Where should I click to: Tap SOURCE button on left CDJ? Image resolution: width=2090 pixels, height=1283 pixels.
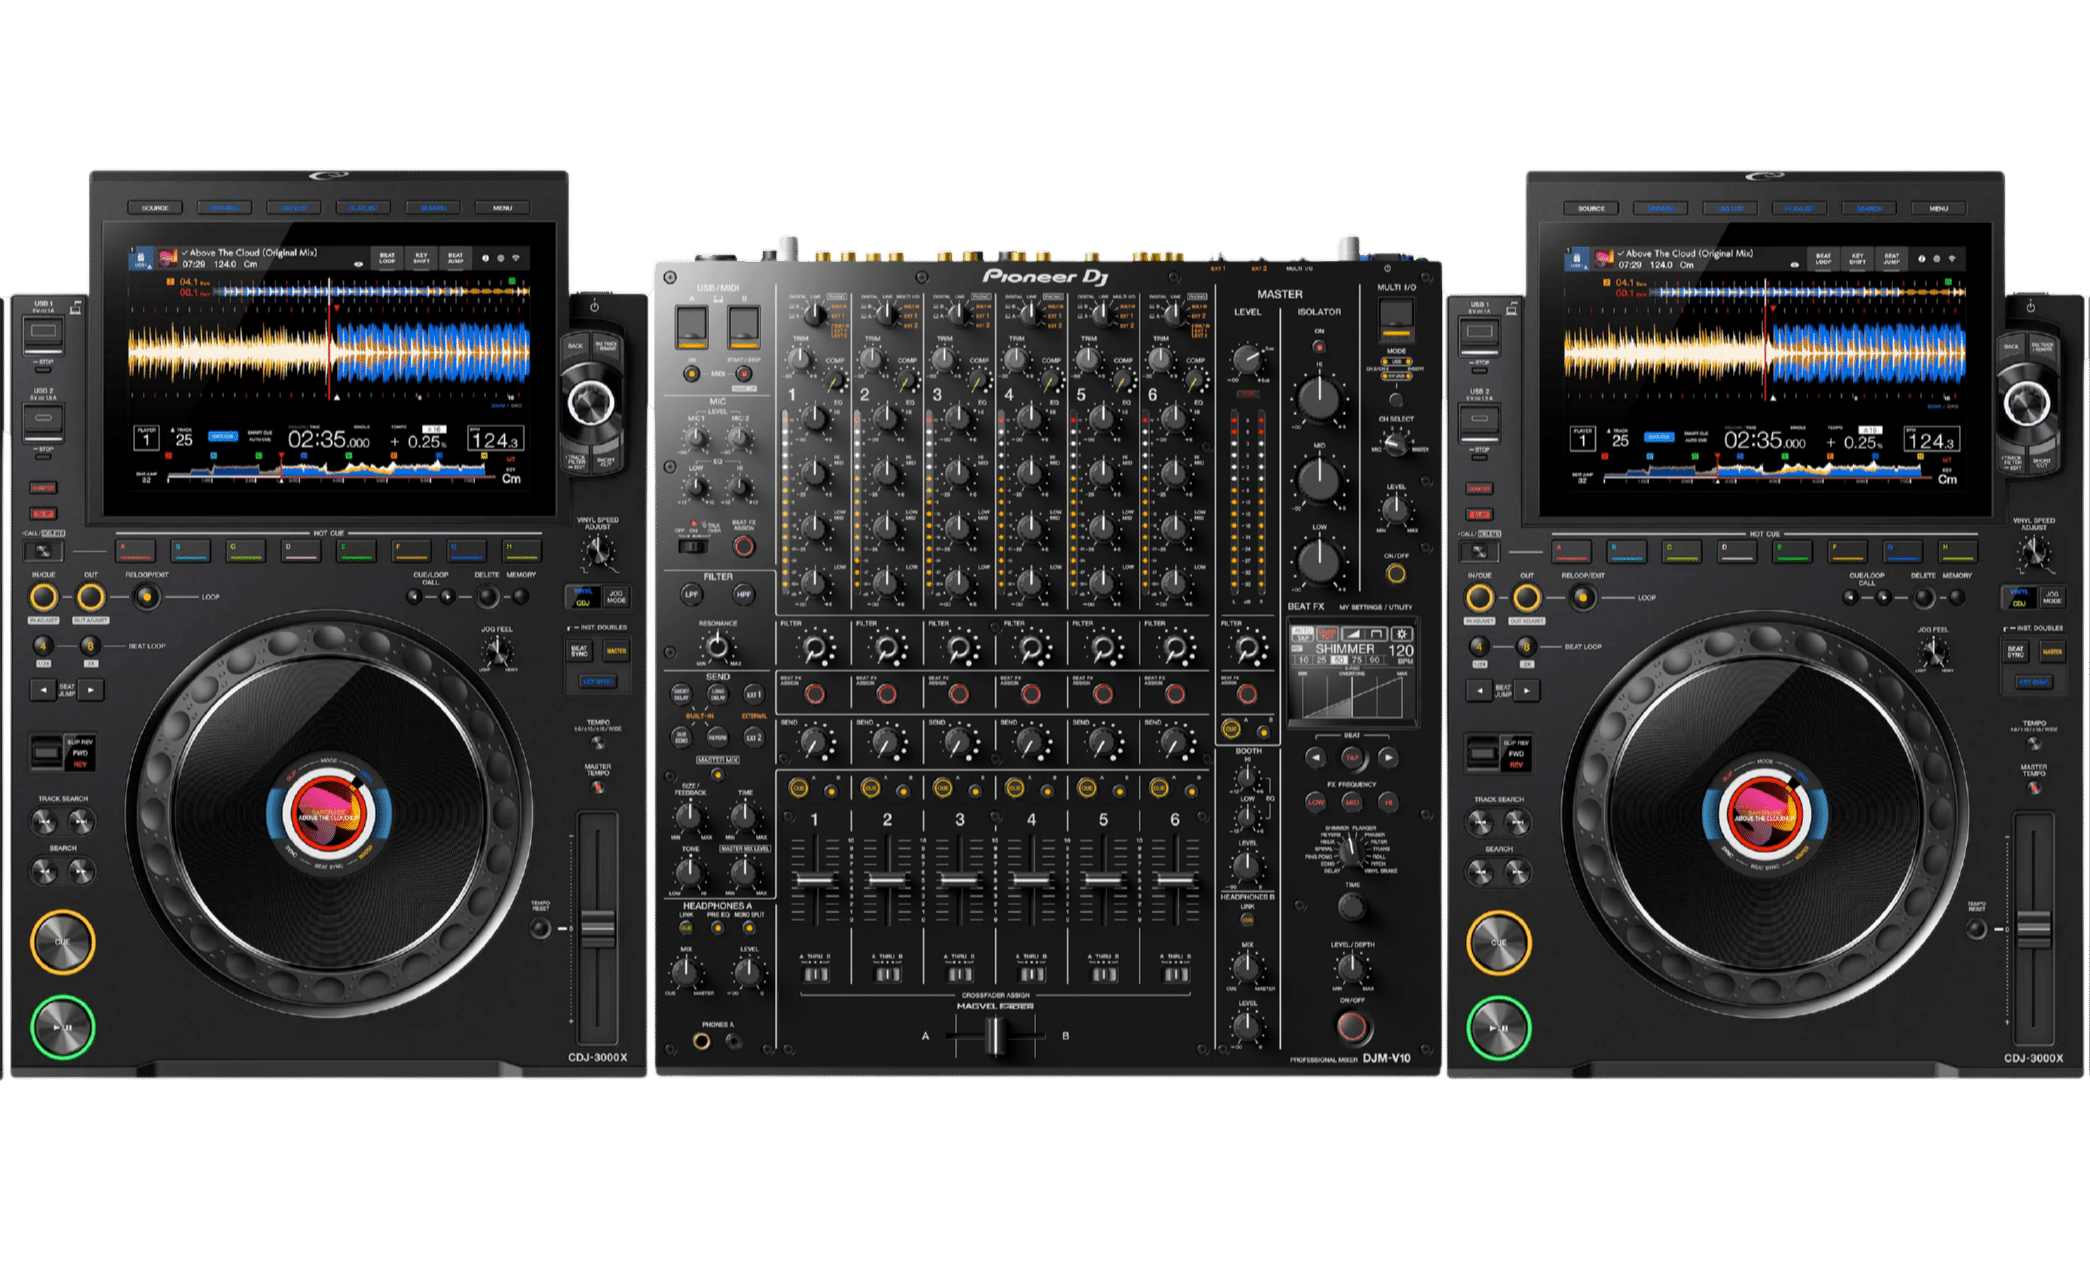pos(155,208)
